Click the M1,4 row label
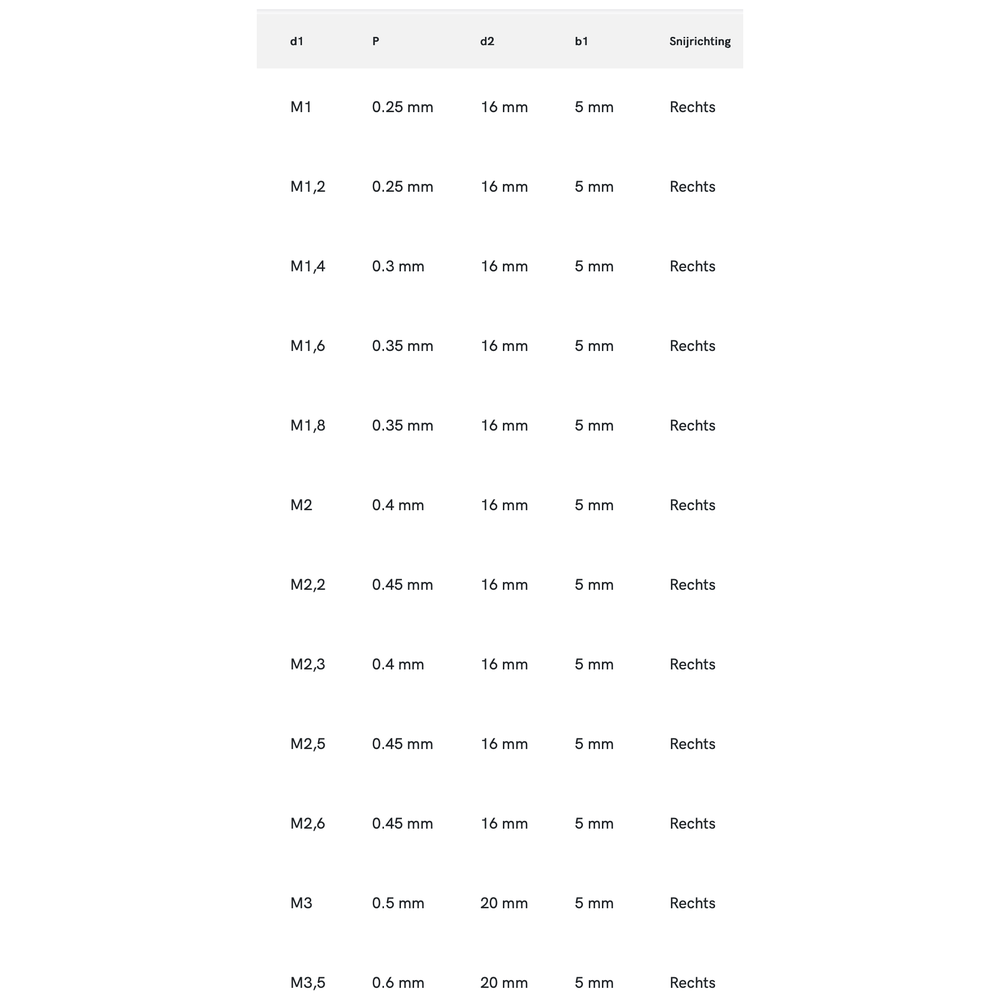Screen dimensions: 1000x1000 pyautogui.click(x=308, y=266)
